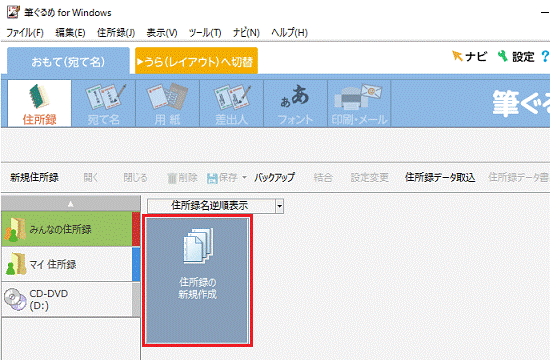The height and width of the screenshot is (360, 550).
Task: Open the 住所録 address book toolbar icon
Action: coord(39,103)
